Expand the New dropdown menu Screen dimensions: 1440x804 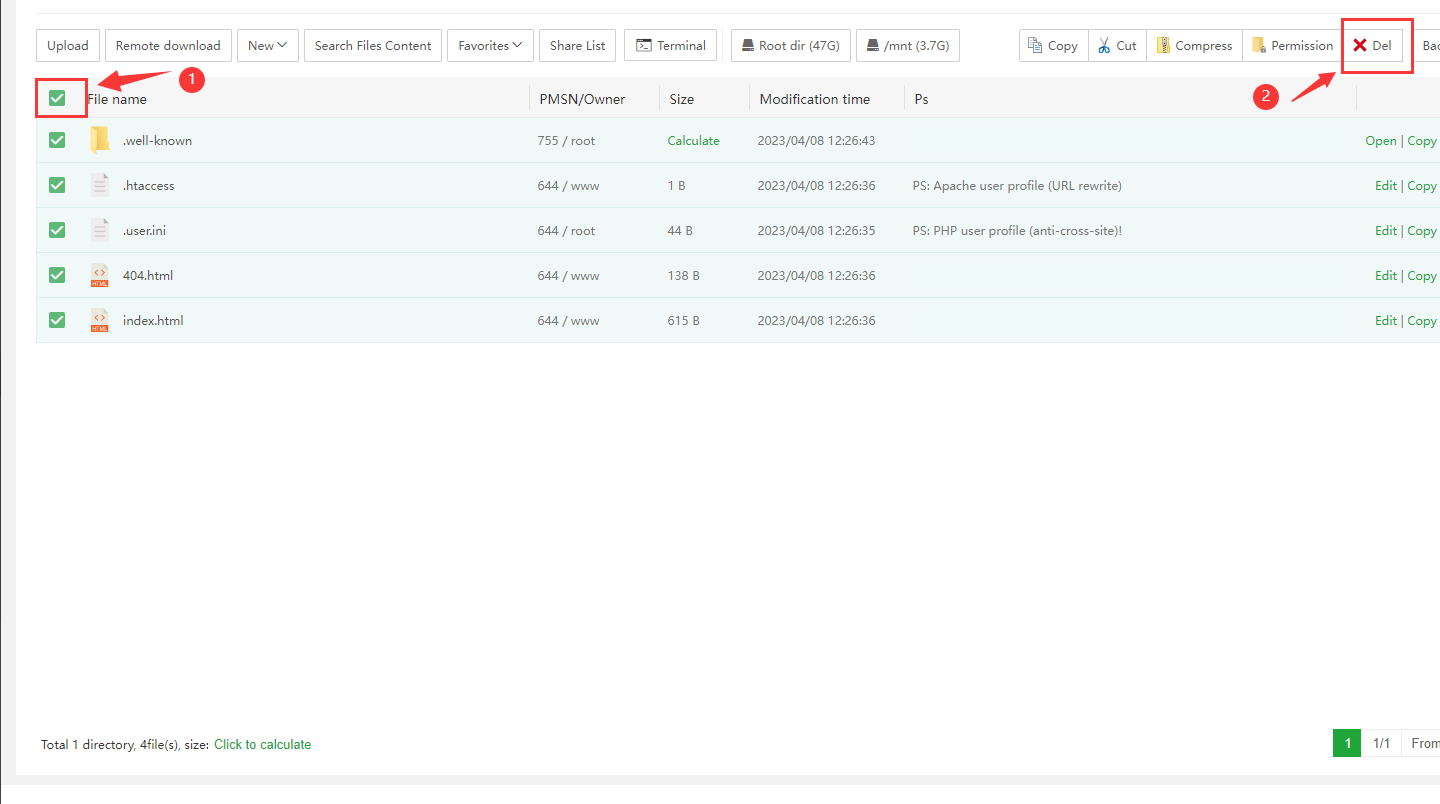pyautogui.click(x=267, y=45)
